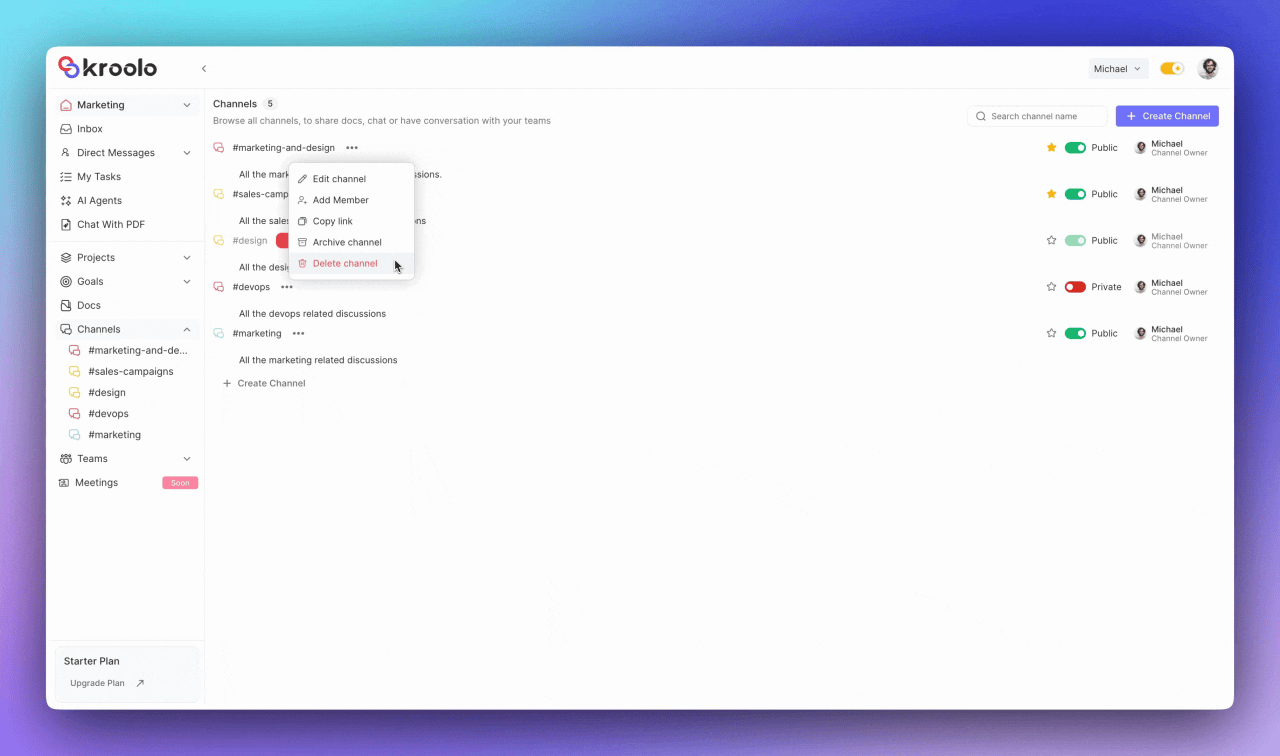Image resolution: width=1280 pixels, height=756 pixels.
Task: Click the search channel name field
Action: point(1038,116)
